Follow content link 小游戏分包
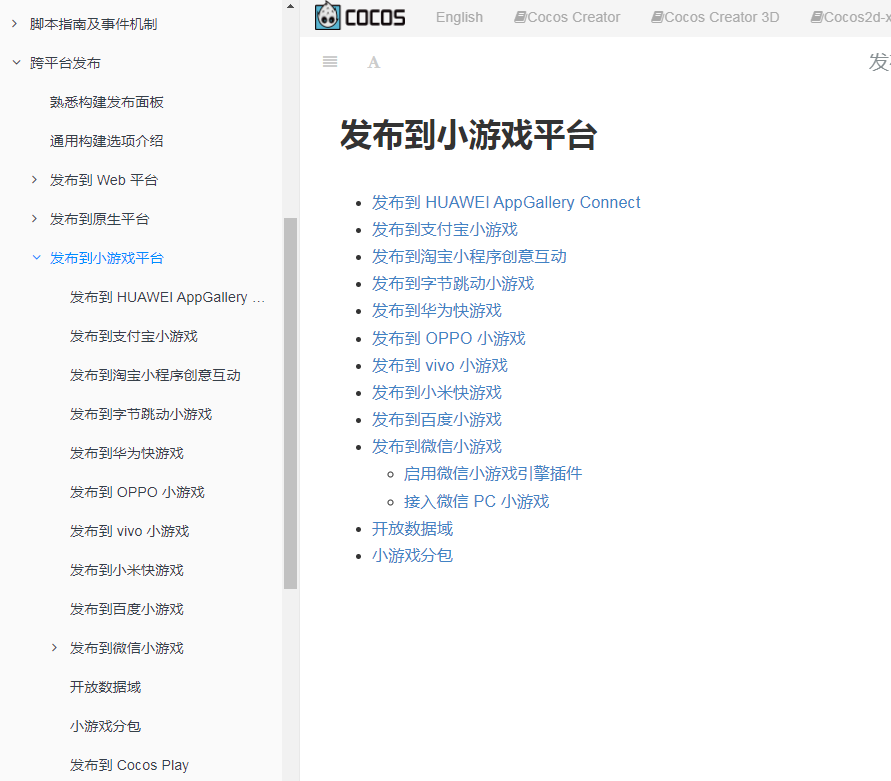Viewport: 891px width, 781px height. click(x=412, y=555)
